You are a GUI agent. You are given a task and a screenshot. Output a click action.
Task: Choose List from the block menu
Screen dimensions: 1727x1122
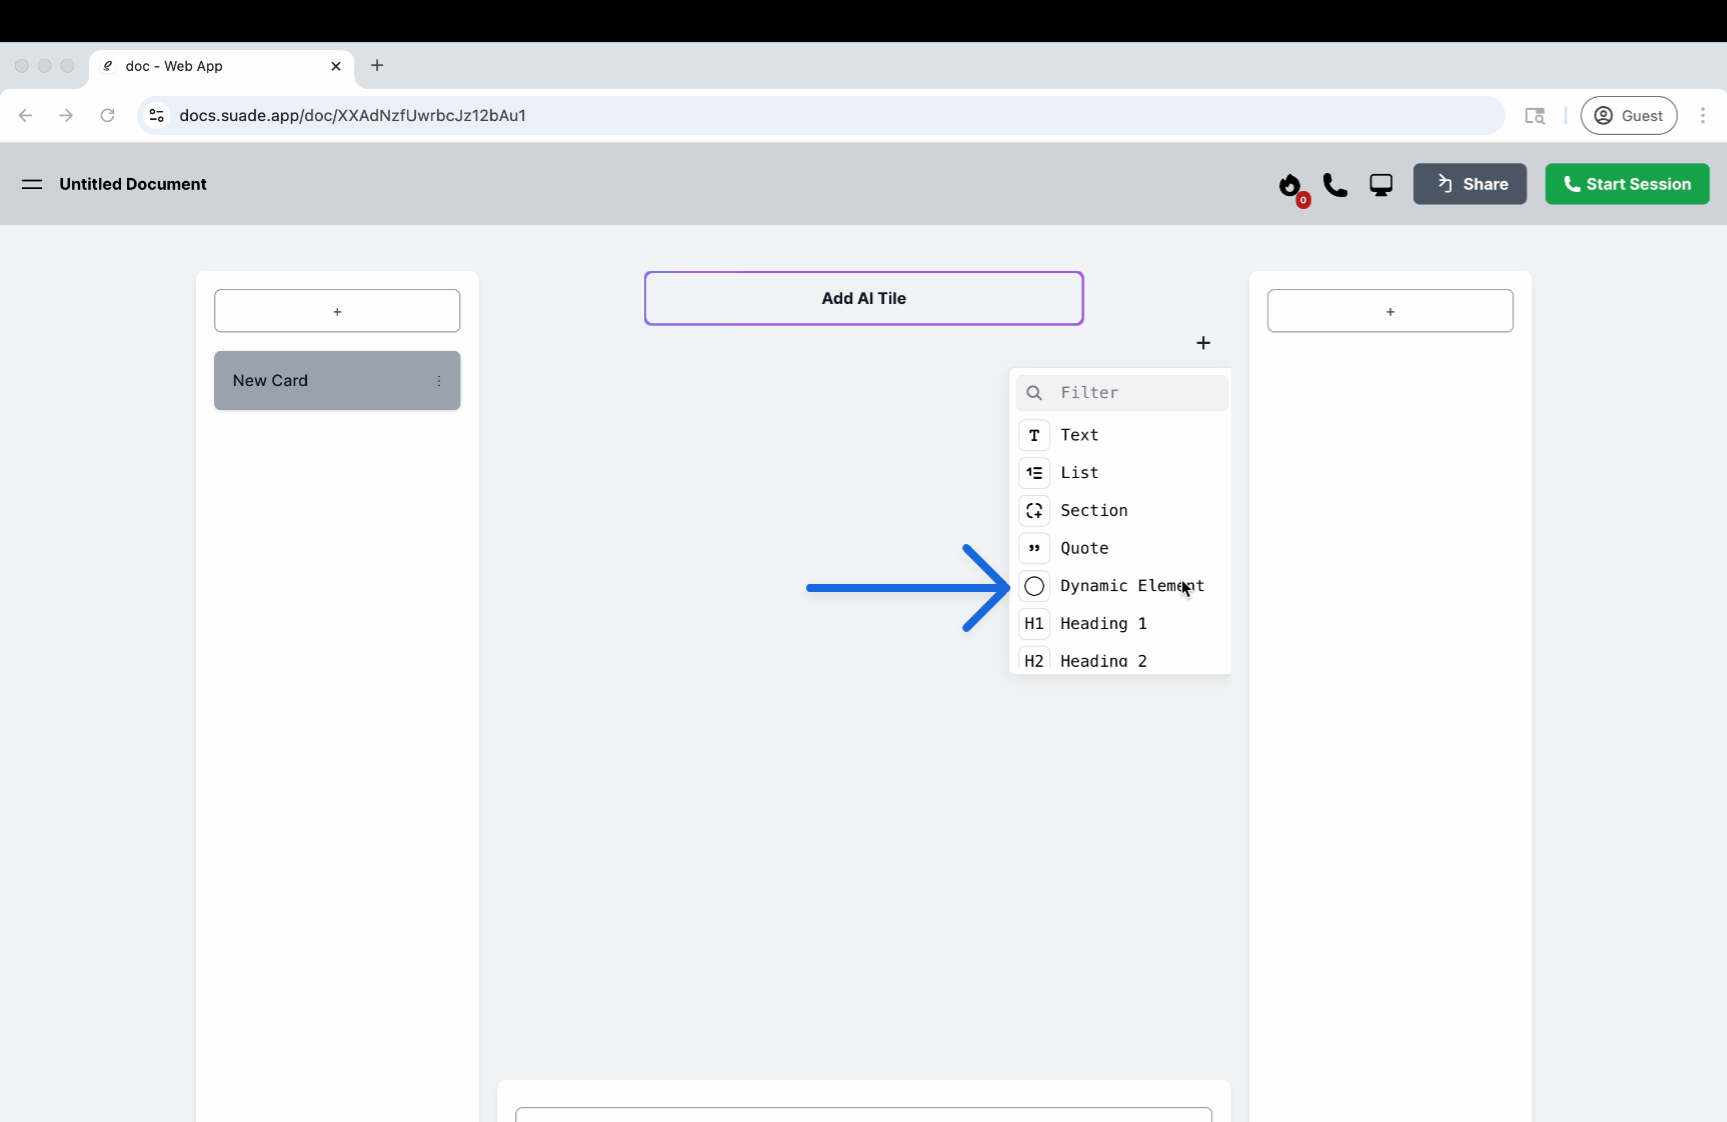click(x=1122, y=473)
